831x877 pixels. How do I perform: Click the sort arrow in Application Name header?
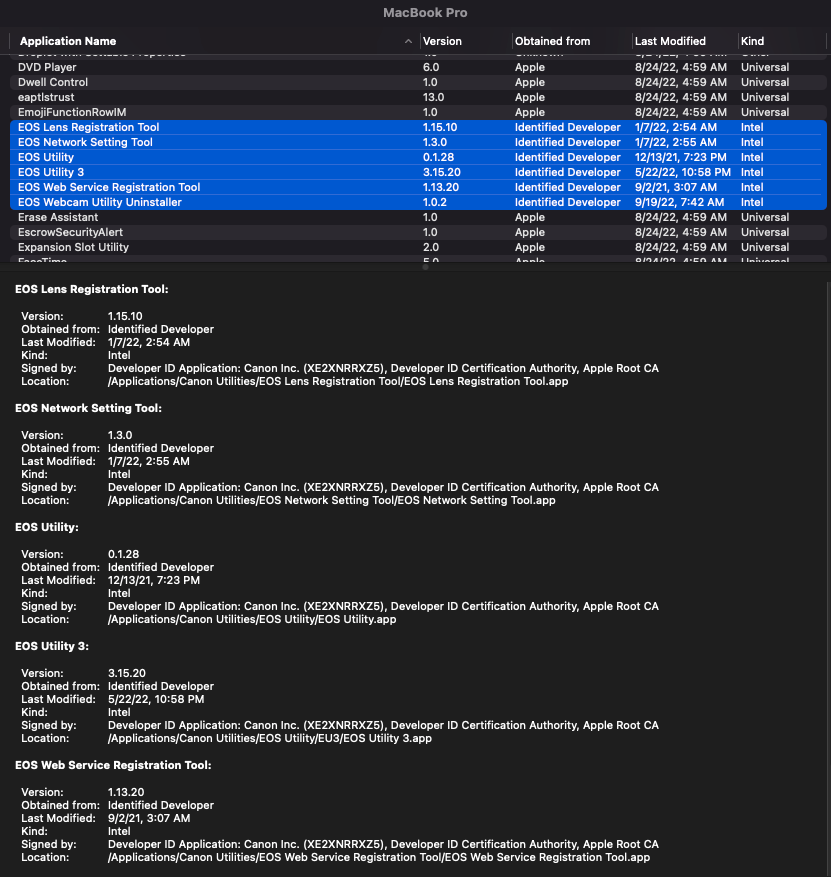pos(408,41)
